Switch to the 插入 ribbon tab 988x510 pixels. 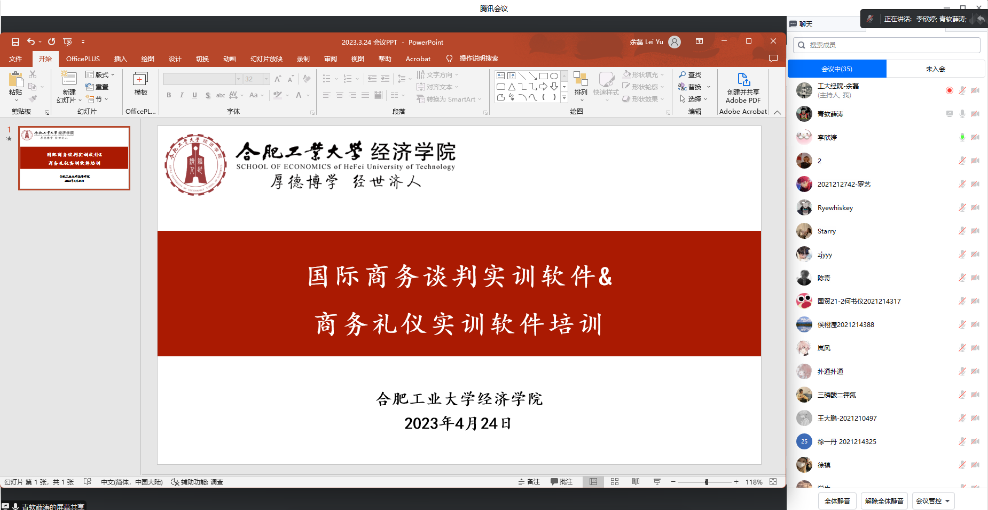pyautogui.click(x=120, y=59)
